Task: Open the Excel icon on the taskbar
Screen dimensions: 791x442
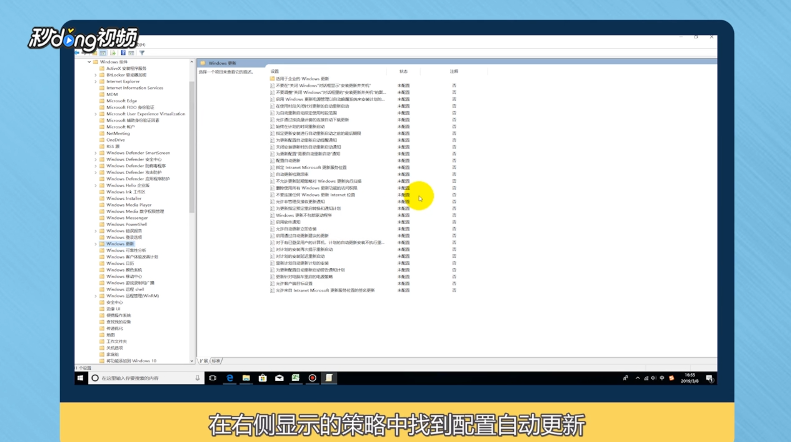Action: click(296, 378)
